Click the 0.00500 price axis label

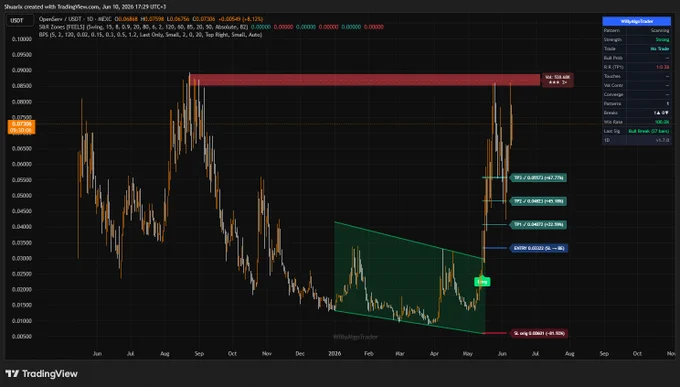pos(22,337)
